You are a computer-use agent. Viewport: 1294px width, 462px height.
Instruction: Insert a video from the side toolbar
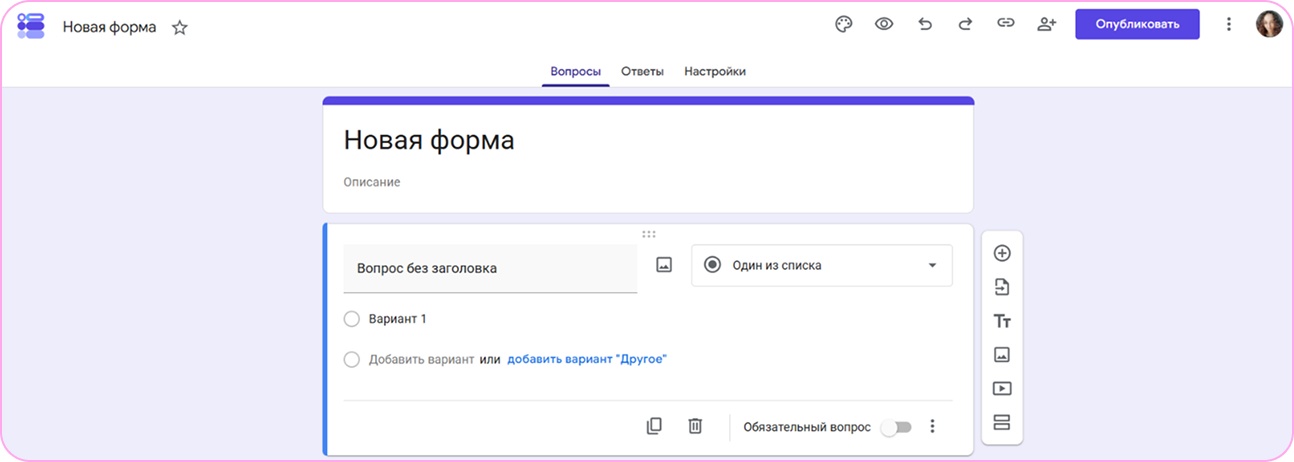[x=1002, y=388]
